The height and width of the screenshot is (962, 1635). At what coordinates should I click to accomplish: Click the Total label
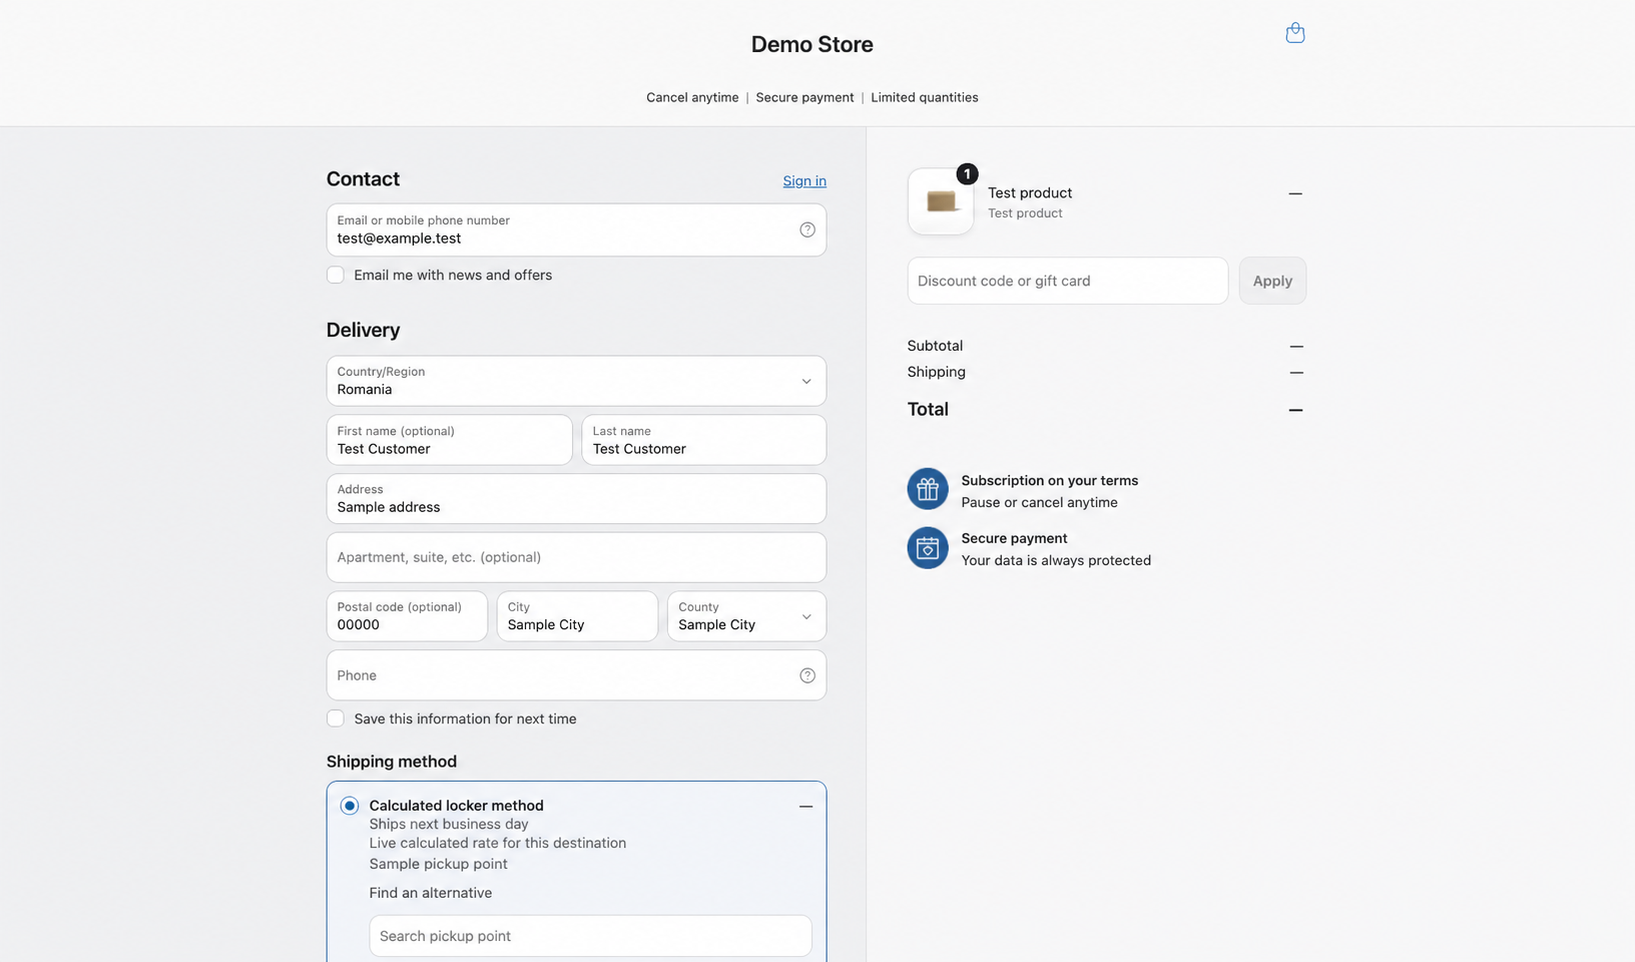tap(928, 409)
